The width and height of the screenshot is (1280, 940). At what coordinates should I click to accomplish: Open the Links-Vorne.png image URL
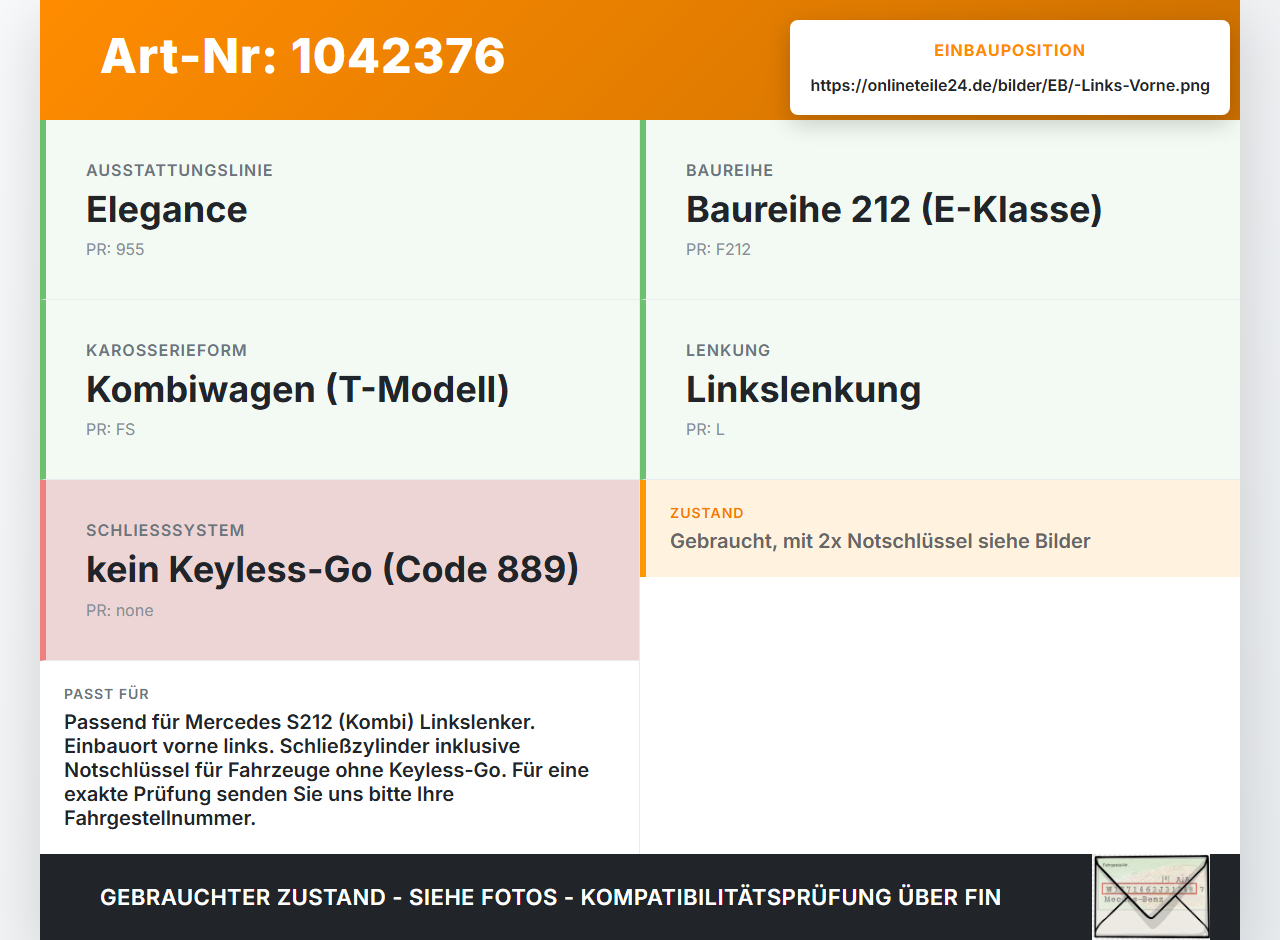click(x=1010, y=86)
